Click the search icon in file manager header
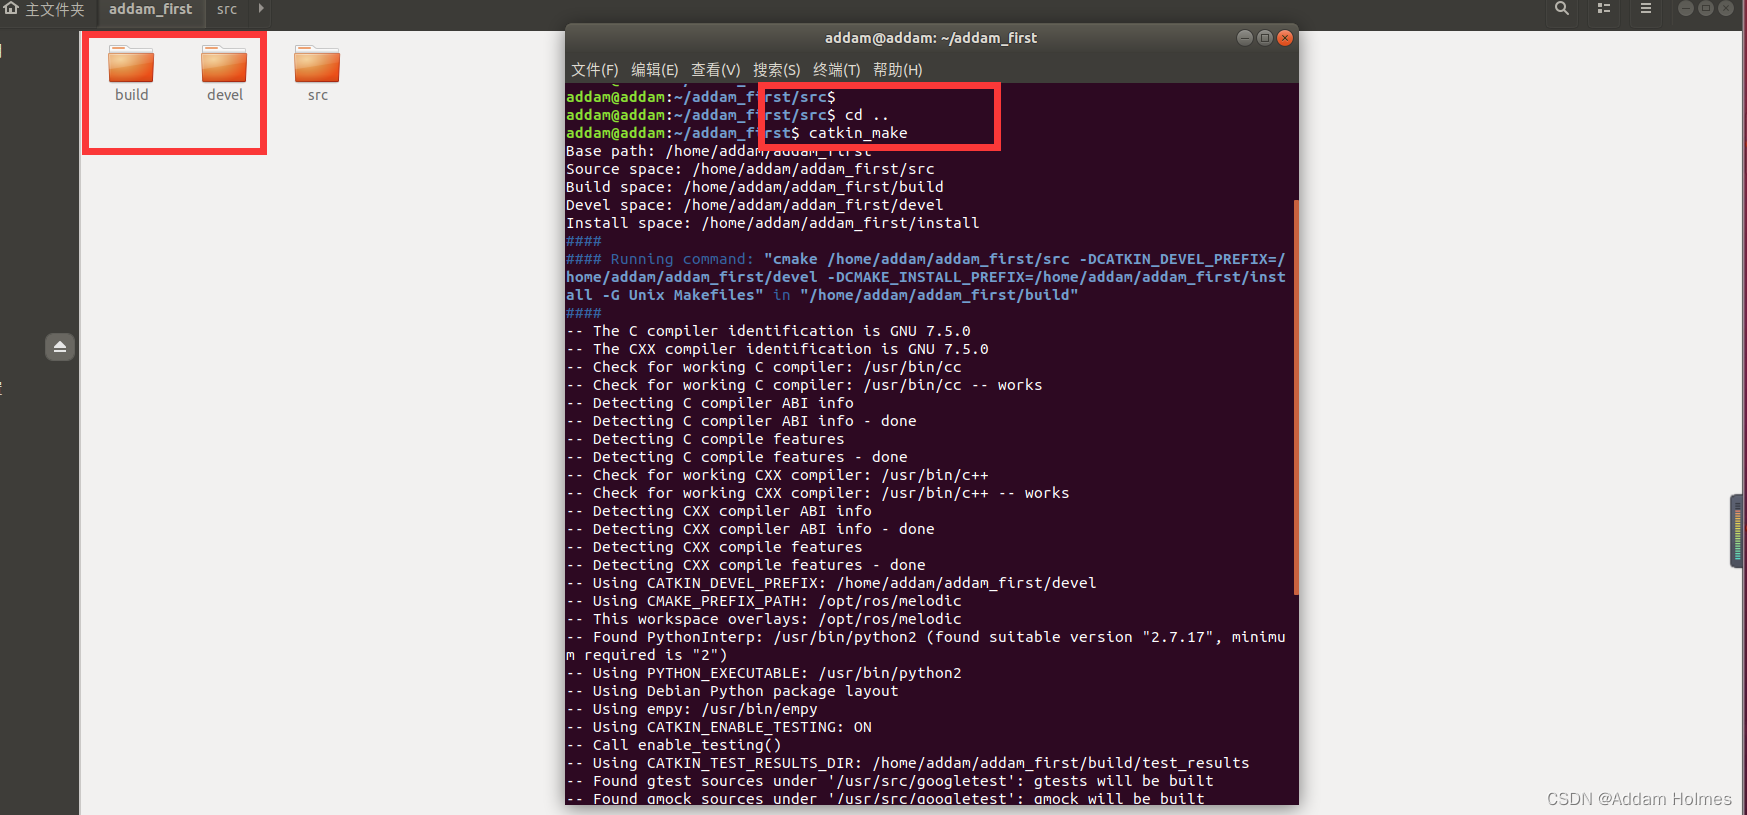1747x815 pixels. [1561, 9]
